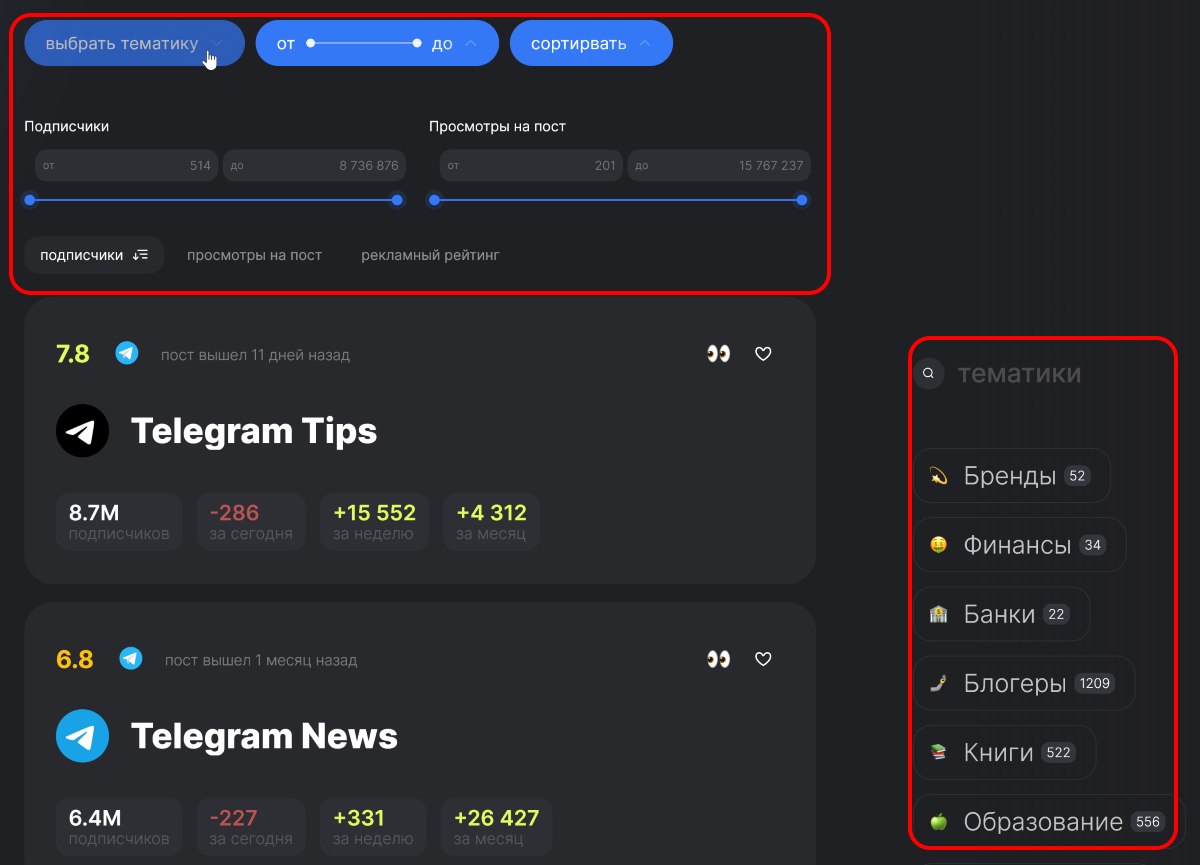This screenshot has height=865, width=1200.
Task: Select the 'Блогеры' topic tag
Action: tap(1025, 683)
